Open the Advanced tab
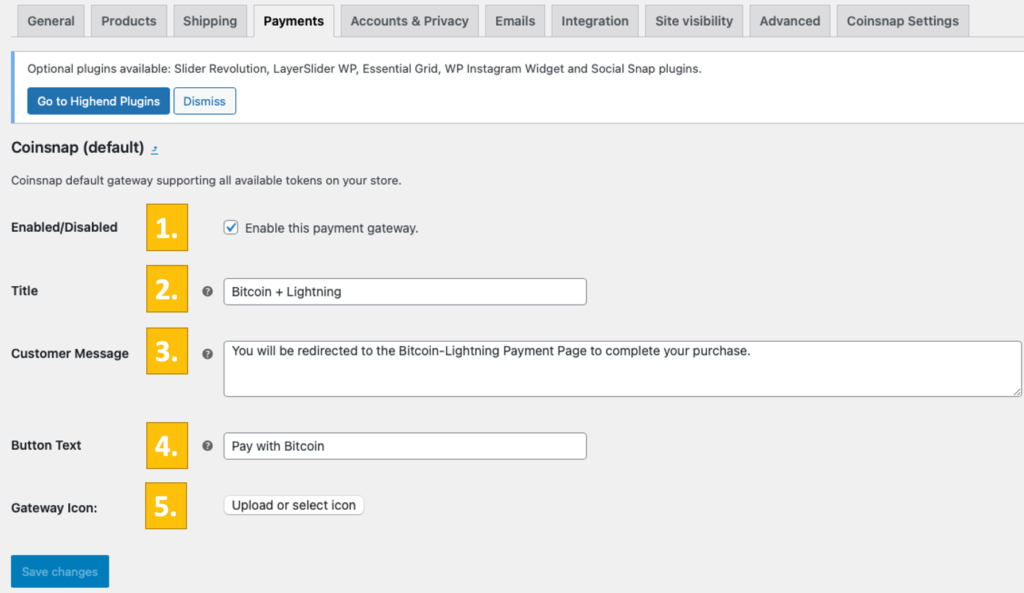Viewport: 1024px width, 593px height. 789,21
